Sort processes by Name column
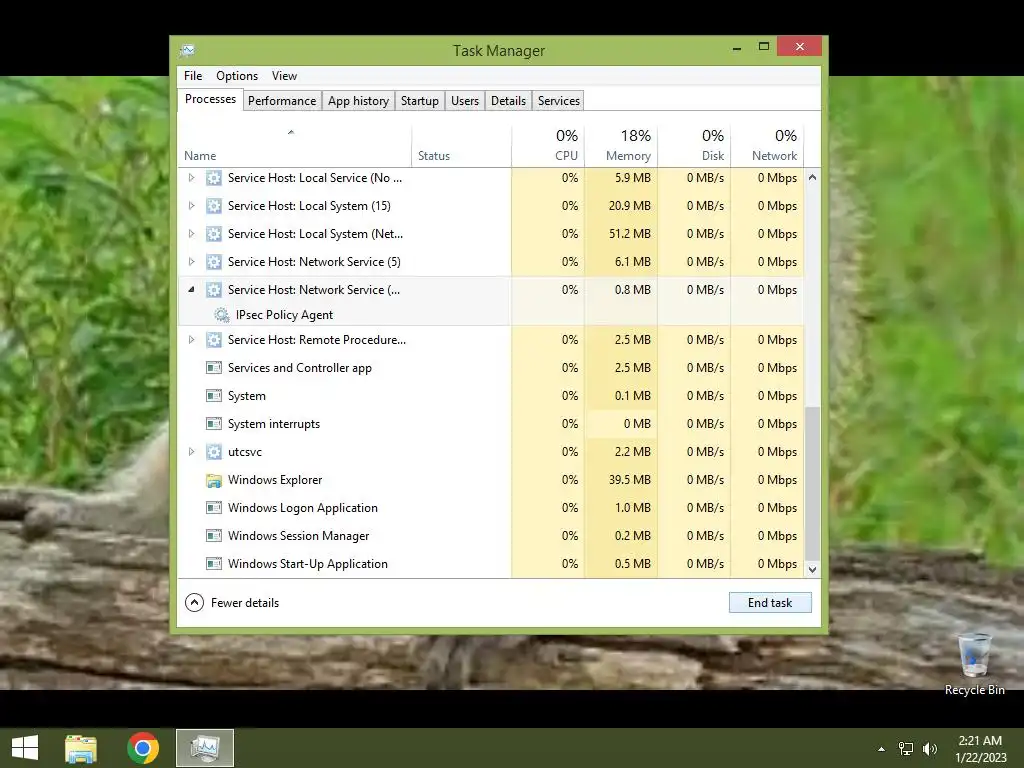Screen dimensions: 1024x768 pos(295,146)
